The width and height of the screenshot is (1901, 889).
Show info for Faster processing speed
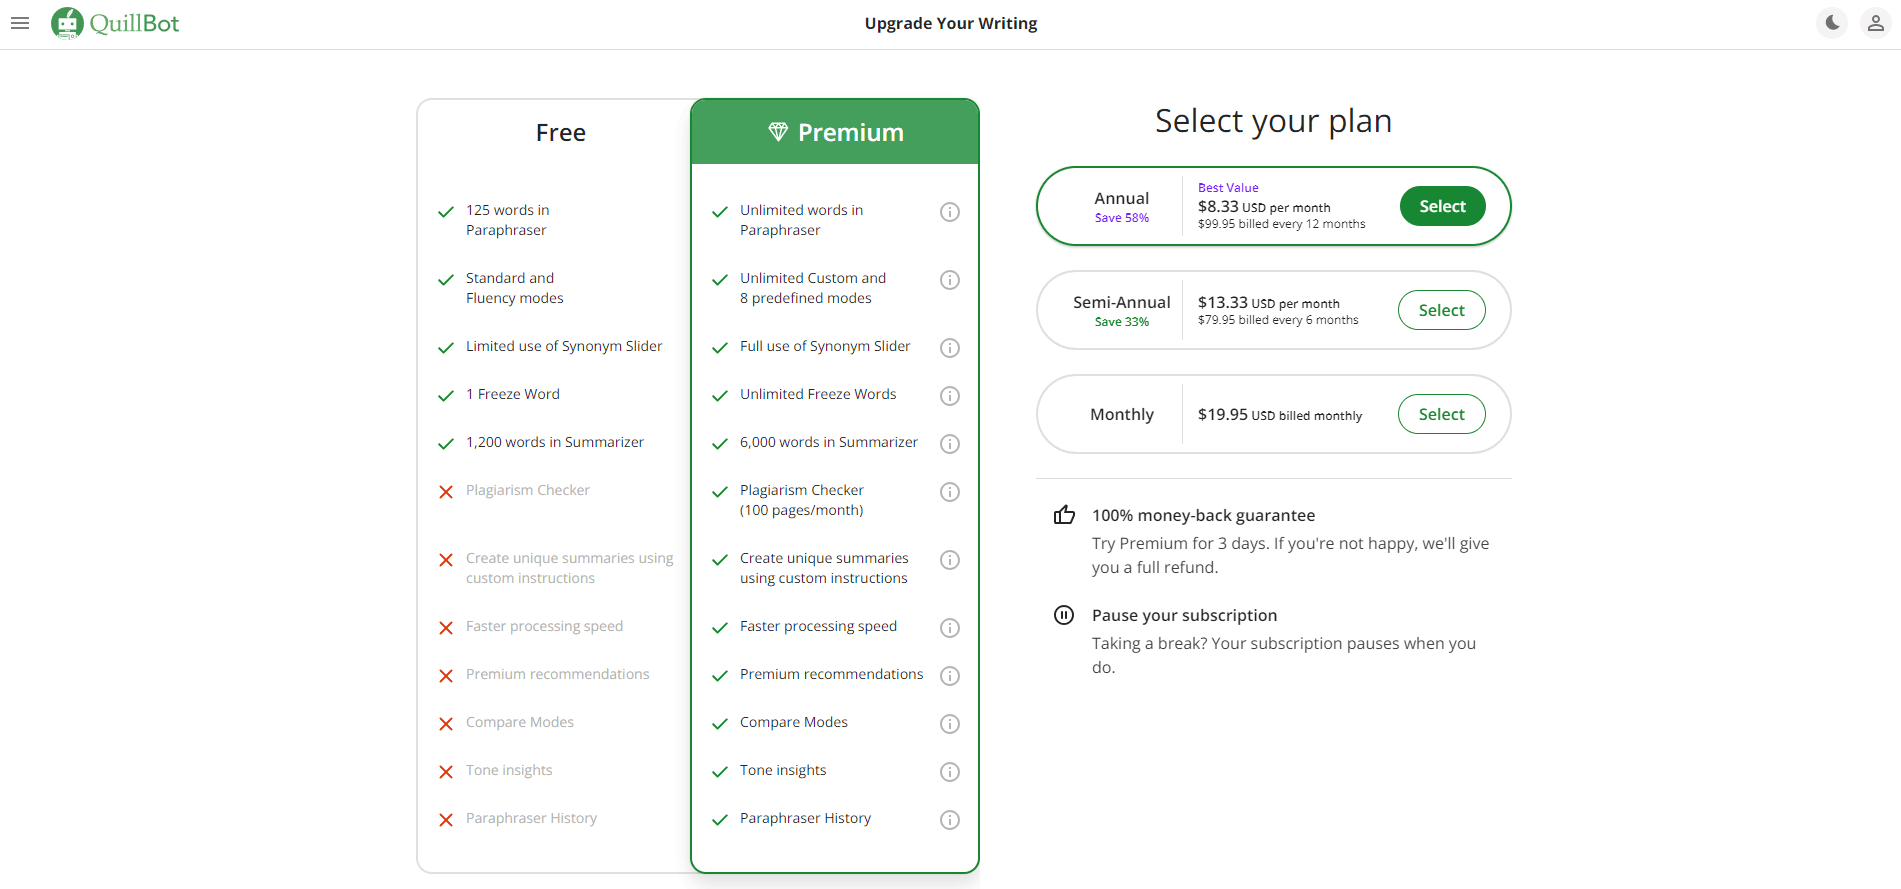pos(950,628)
